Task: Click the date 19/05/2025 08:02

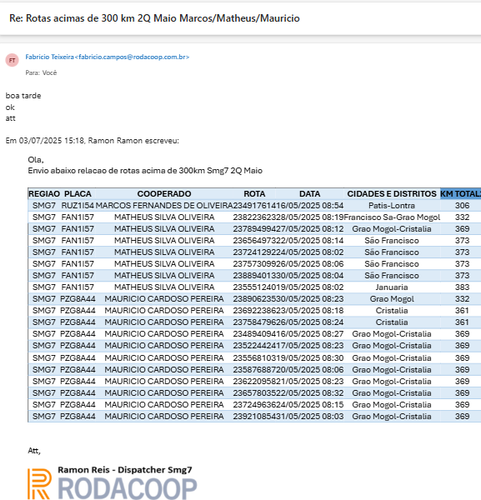Action: pos(310,287)
